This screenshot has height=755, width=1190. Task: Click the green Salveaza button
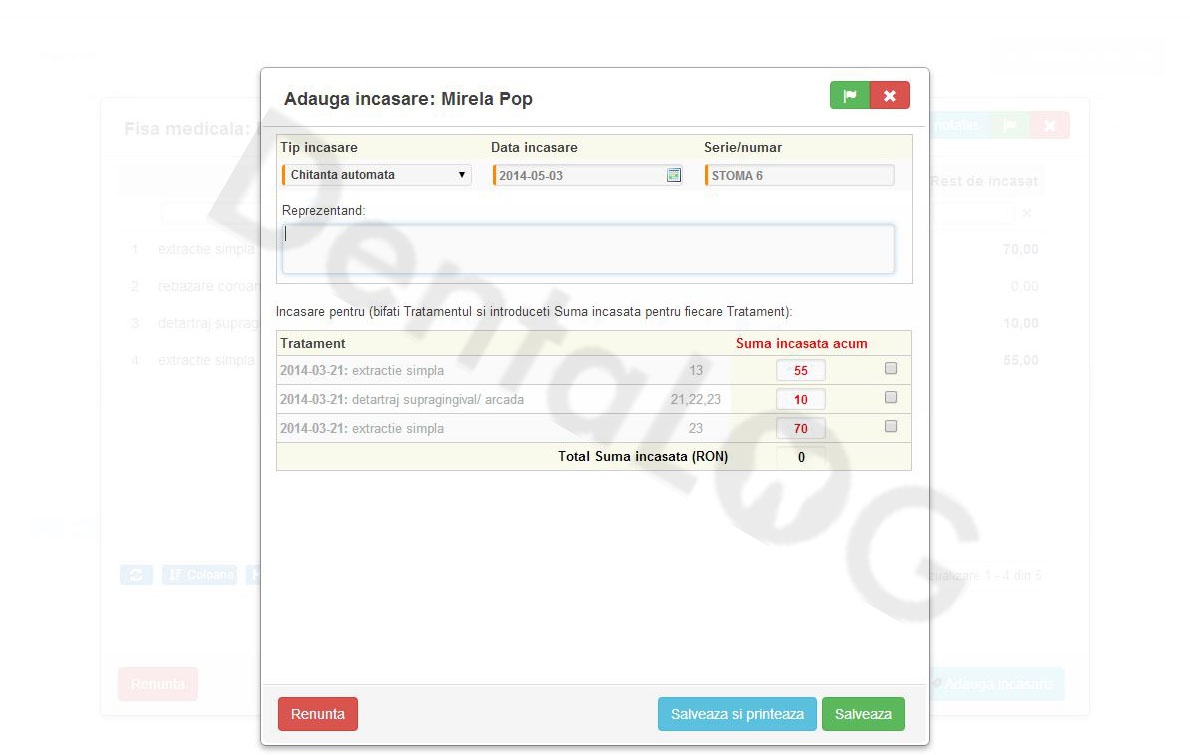click(x=863, y=714)
